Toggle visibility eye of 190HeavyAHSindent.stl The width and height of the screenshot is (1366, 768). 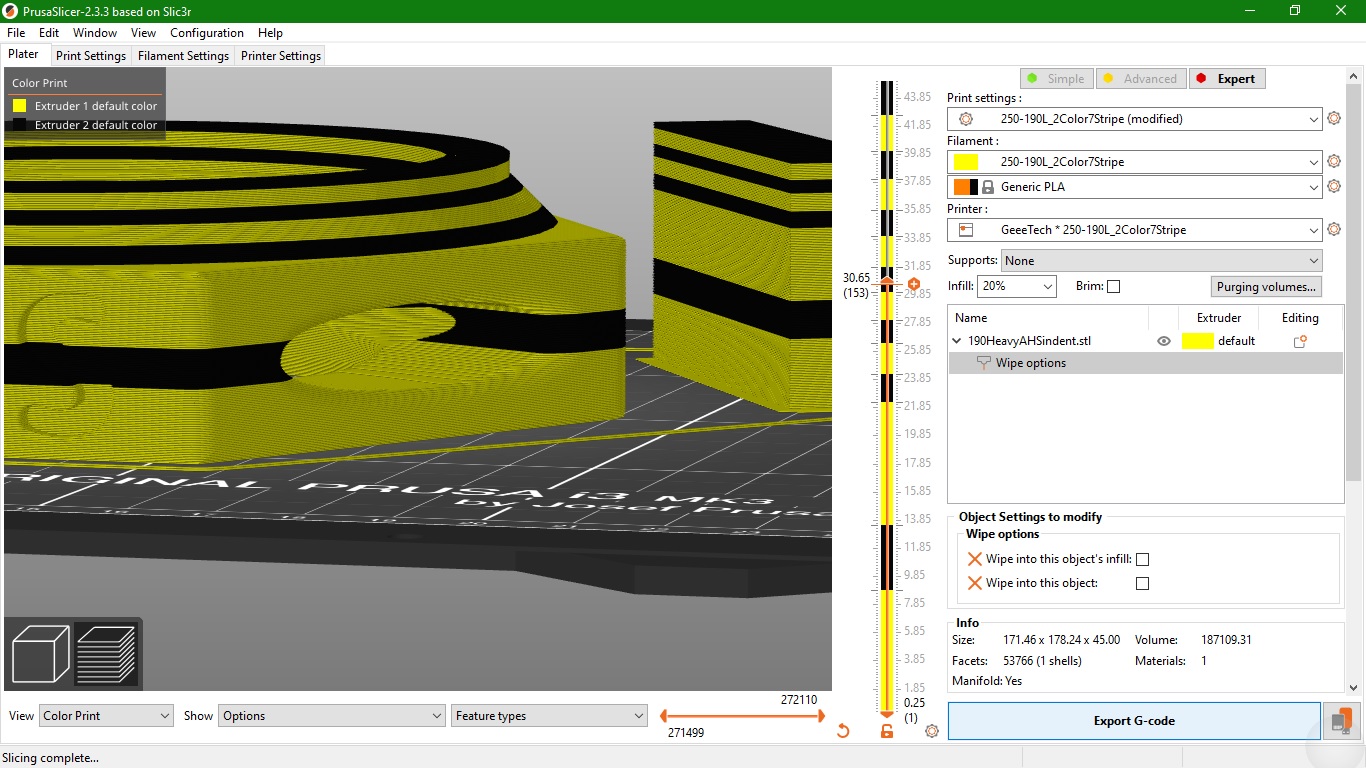coord(1163,341)
